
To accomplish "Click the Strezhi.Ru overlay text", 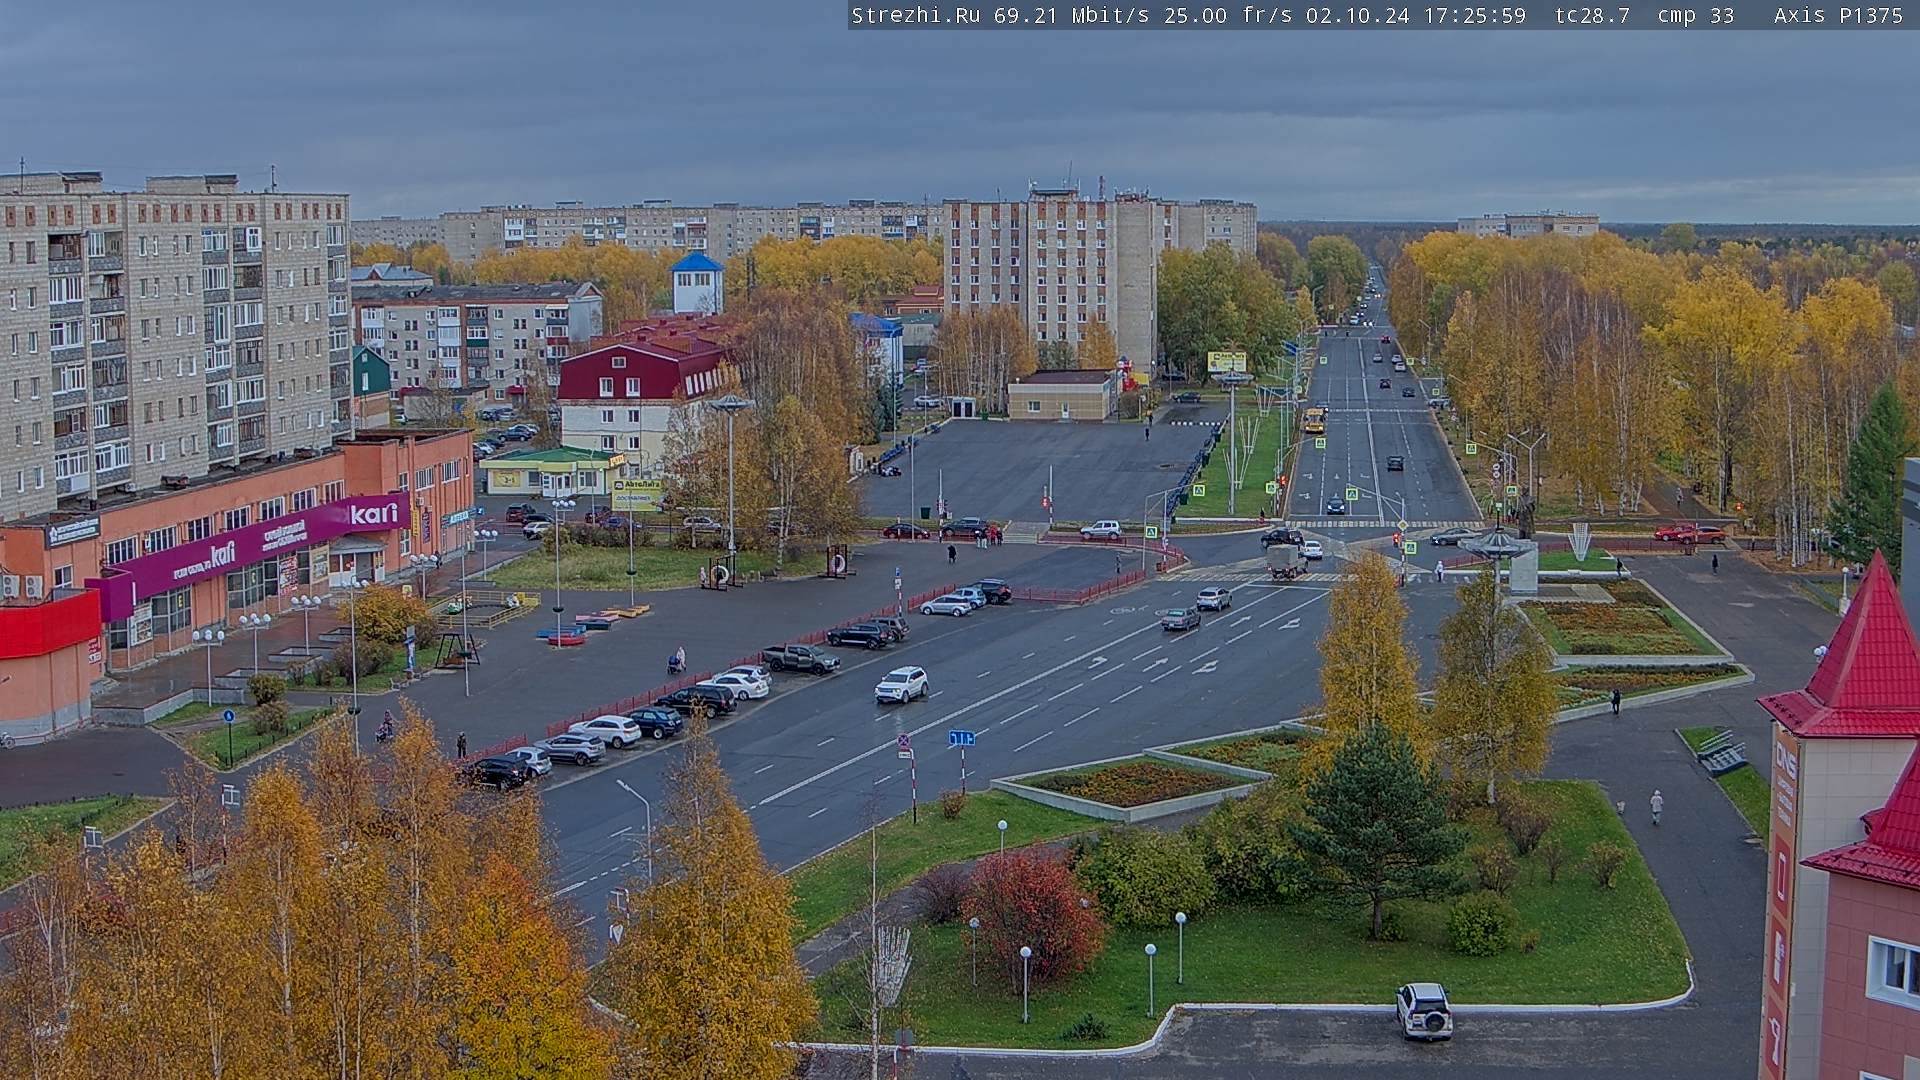I will pos(915,15).
